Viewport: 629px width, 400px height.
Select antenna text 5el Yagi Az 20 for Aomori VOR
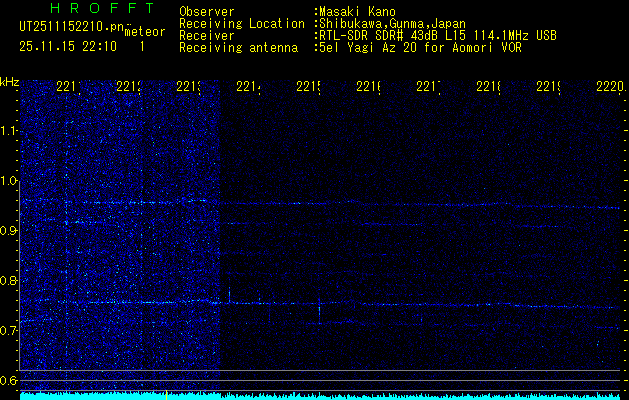click(x=418, y=48)
